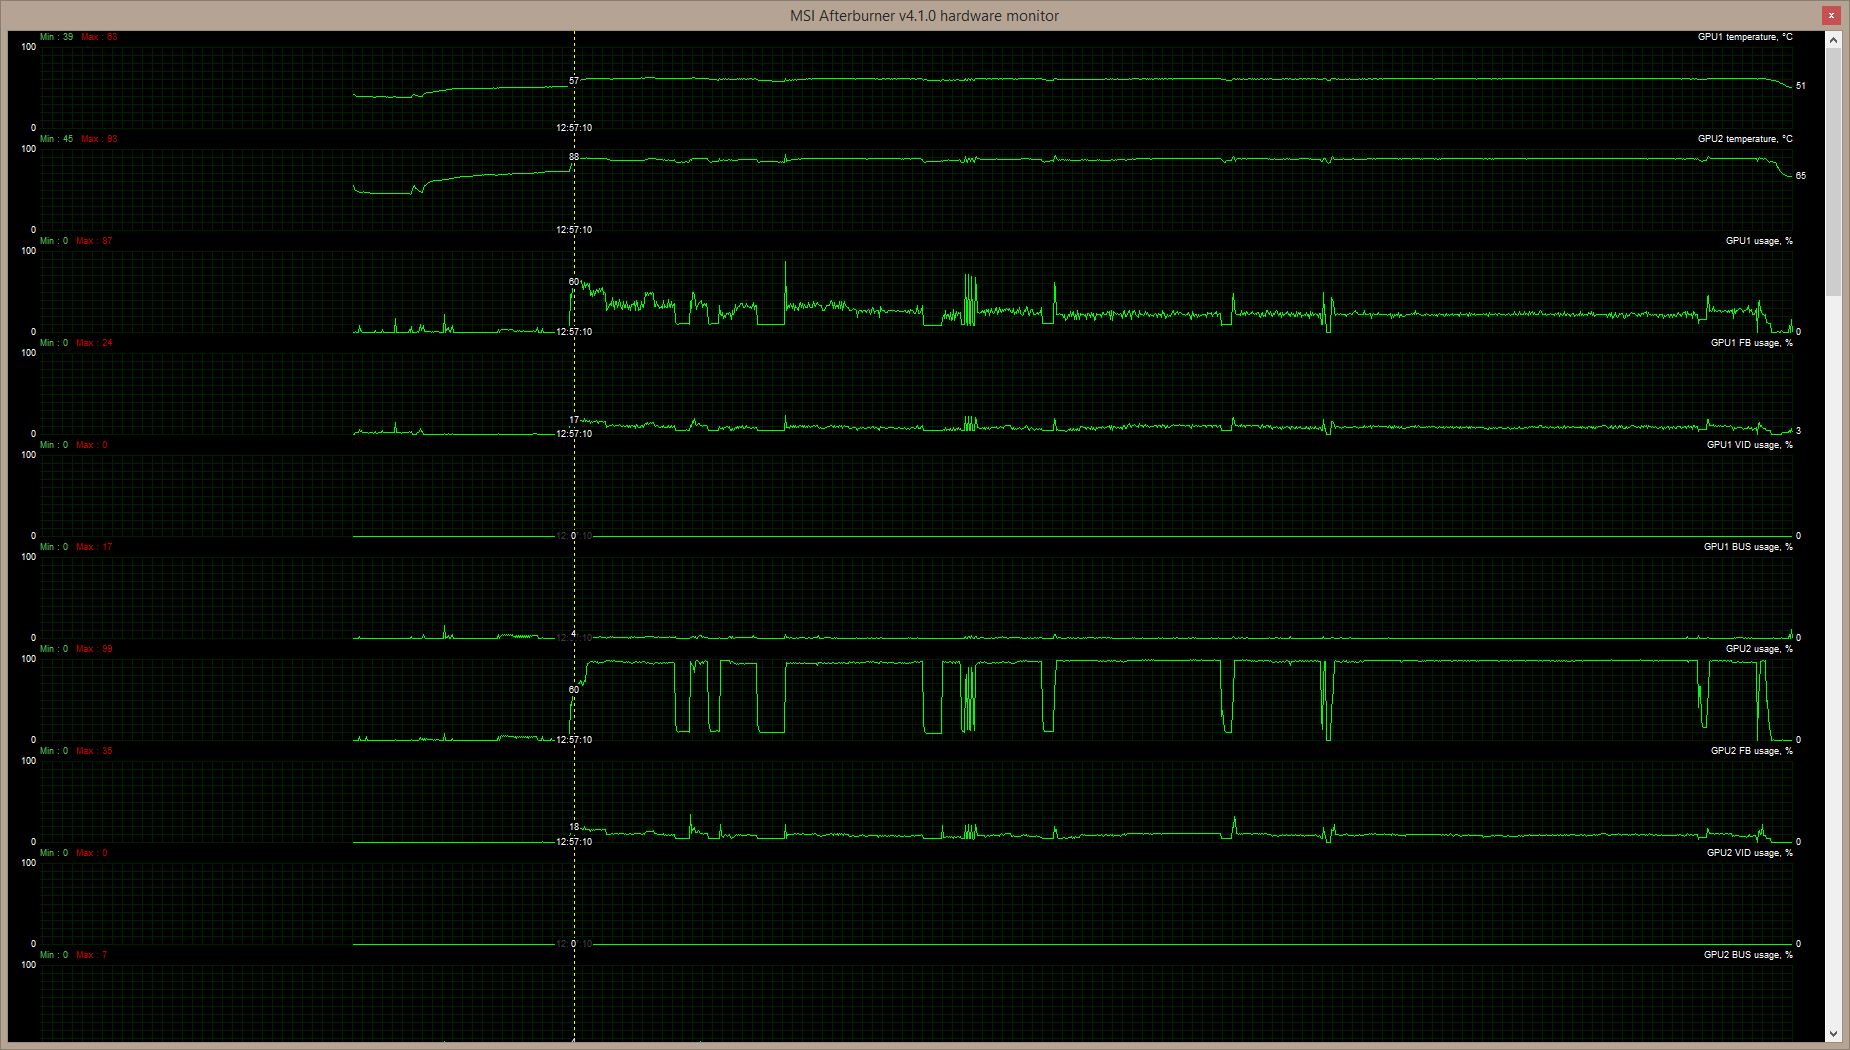This screenshot has width=1850, height=1050.
Task: Click marker value 57 on GPU1 temperature graph
Action: (574, 81)
